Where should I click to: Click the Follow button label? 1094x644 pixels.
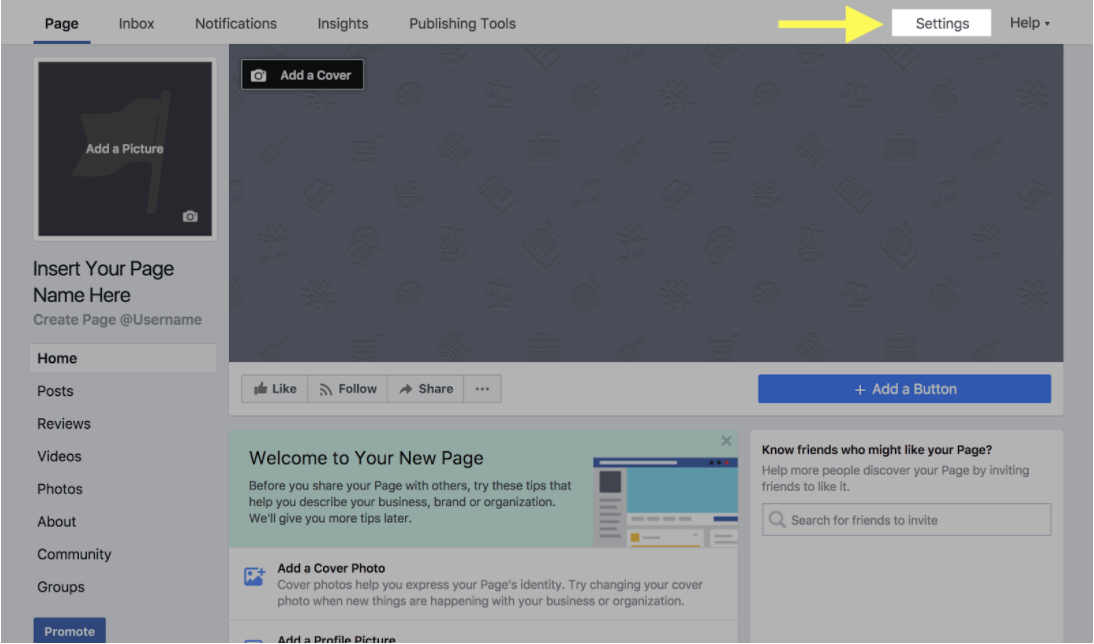pyautogui.click(x=357, y=389)
